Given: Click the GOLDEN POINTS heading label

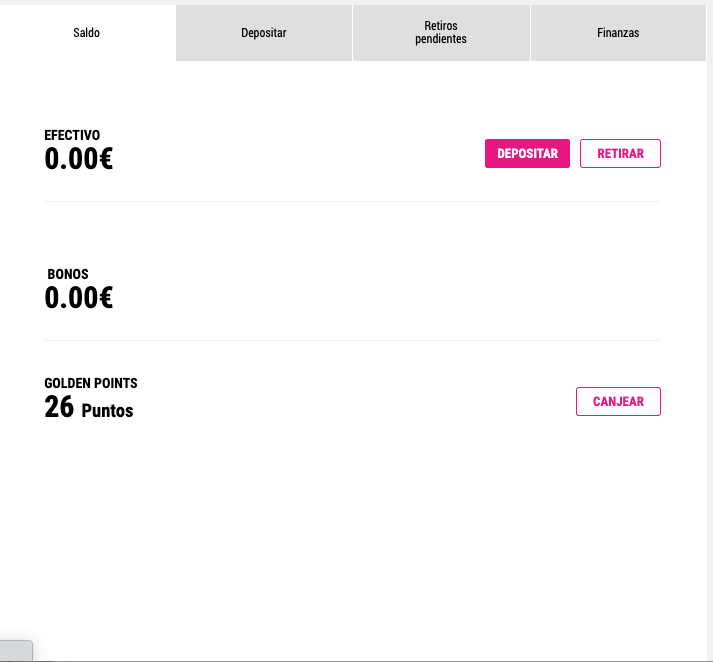Looking at the screenshot, I should click(x=90, y=383).
